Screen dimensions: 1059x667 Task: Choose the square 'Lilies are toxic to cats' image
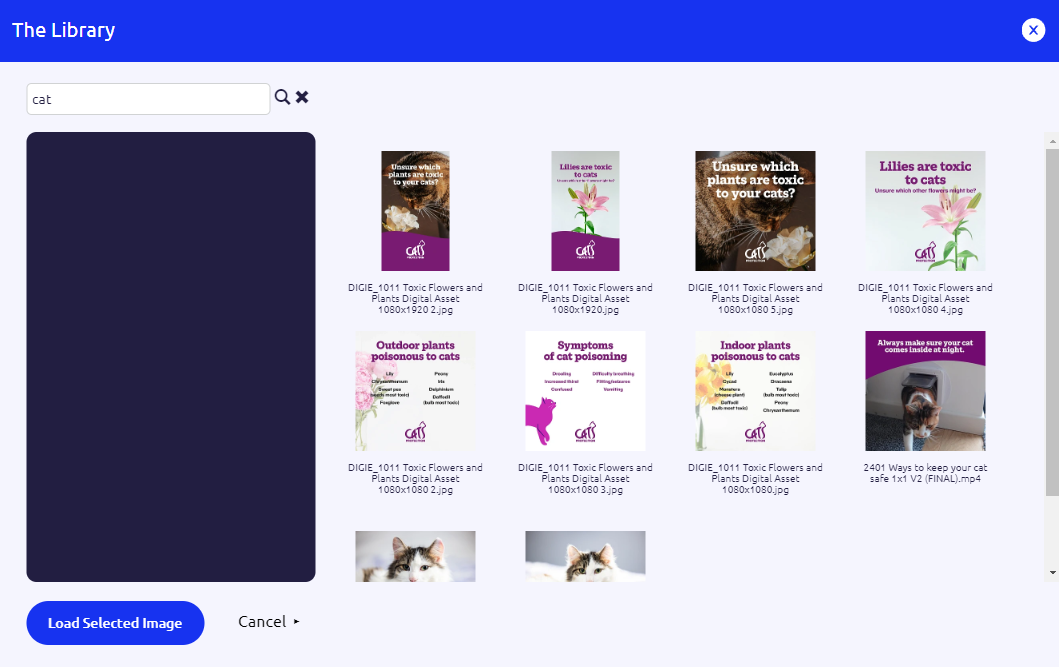(925, 211)
